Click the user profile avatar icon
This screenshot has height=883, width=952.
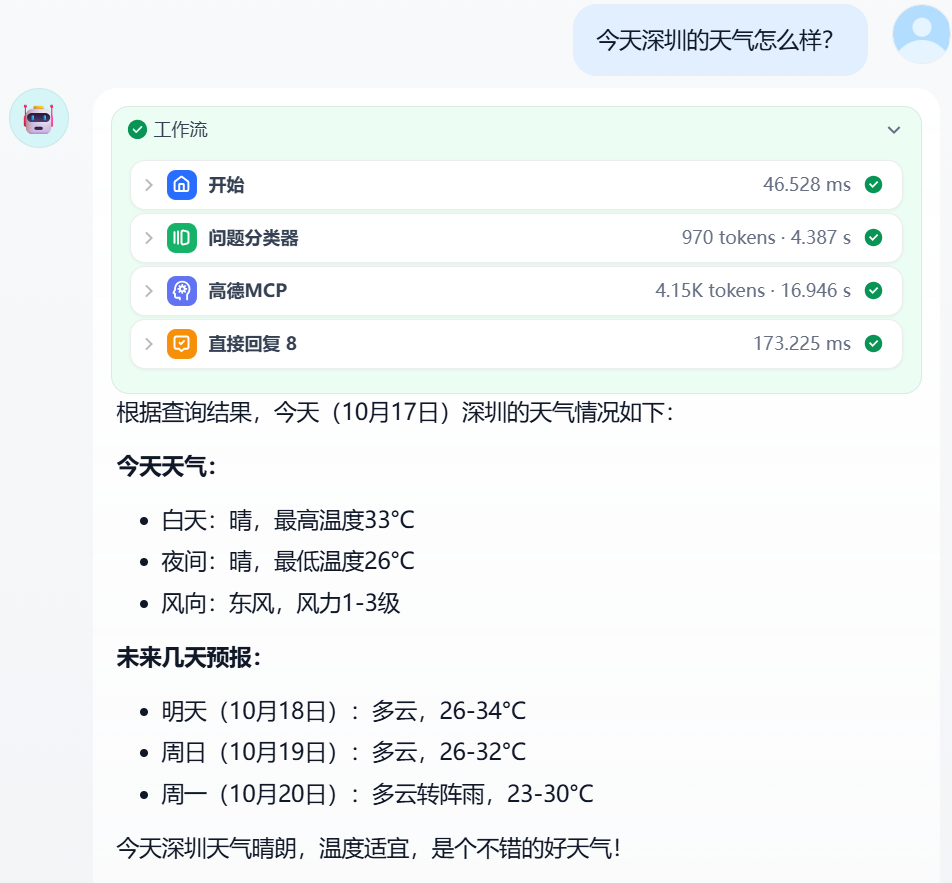point(921,35)
